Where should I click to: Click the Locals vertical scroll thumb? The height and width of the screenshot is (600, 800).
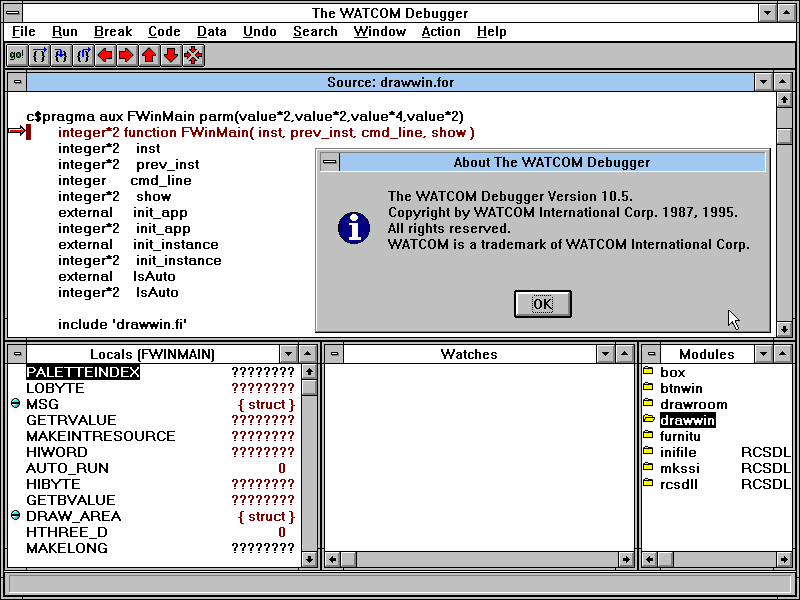[x=309, y=387]
